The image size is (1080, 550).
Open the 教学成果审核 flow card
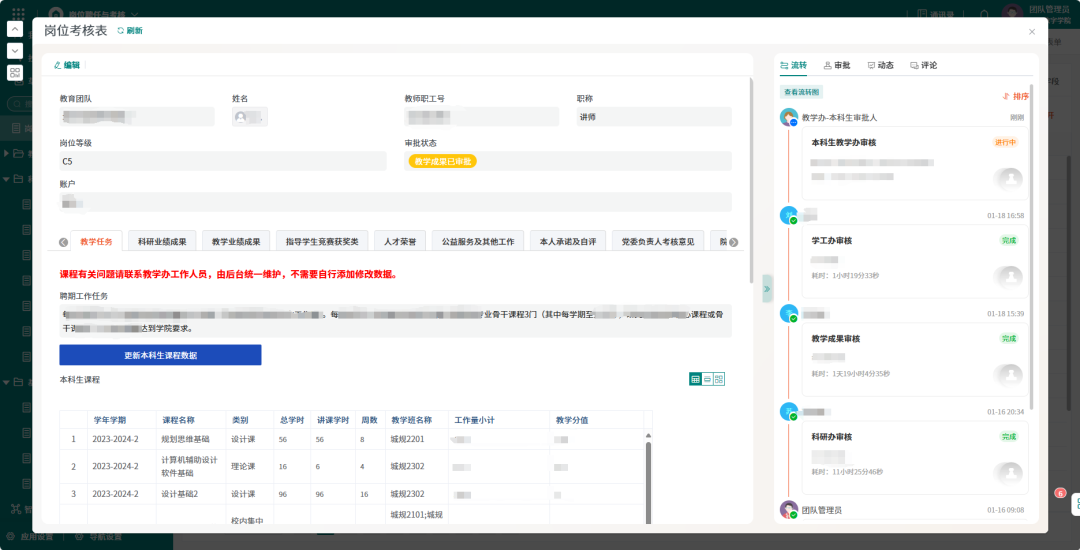pyautogui.click(x=915, y=360)
